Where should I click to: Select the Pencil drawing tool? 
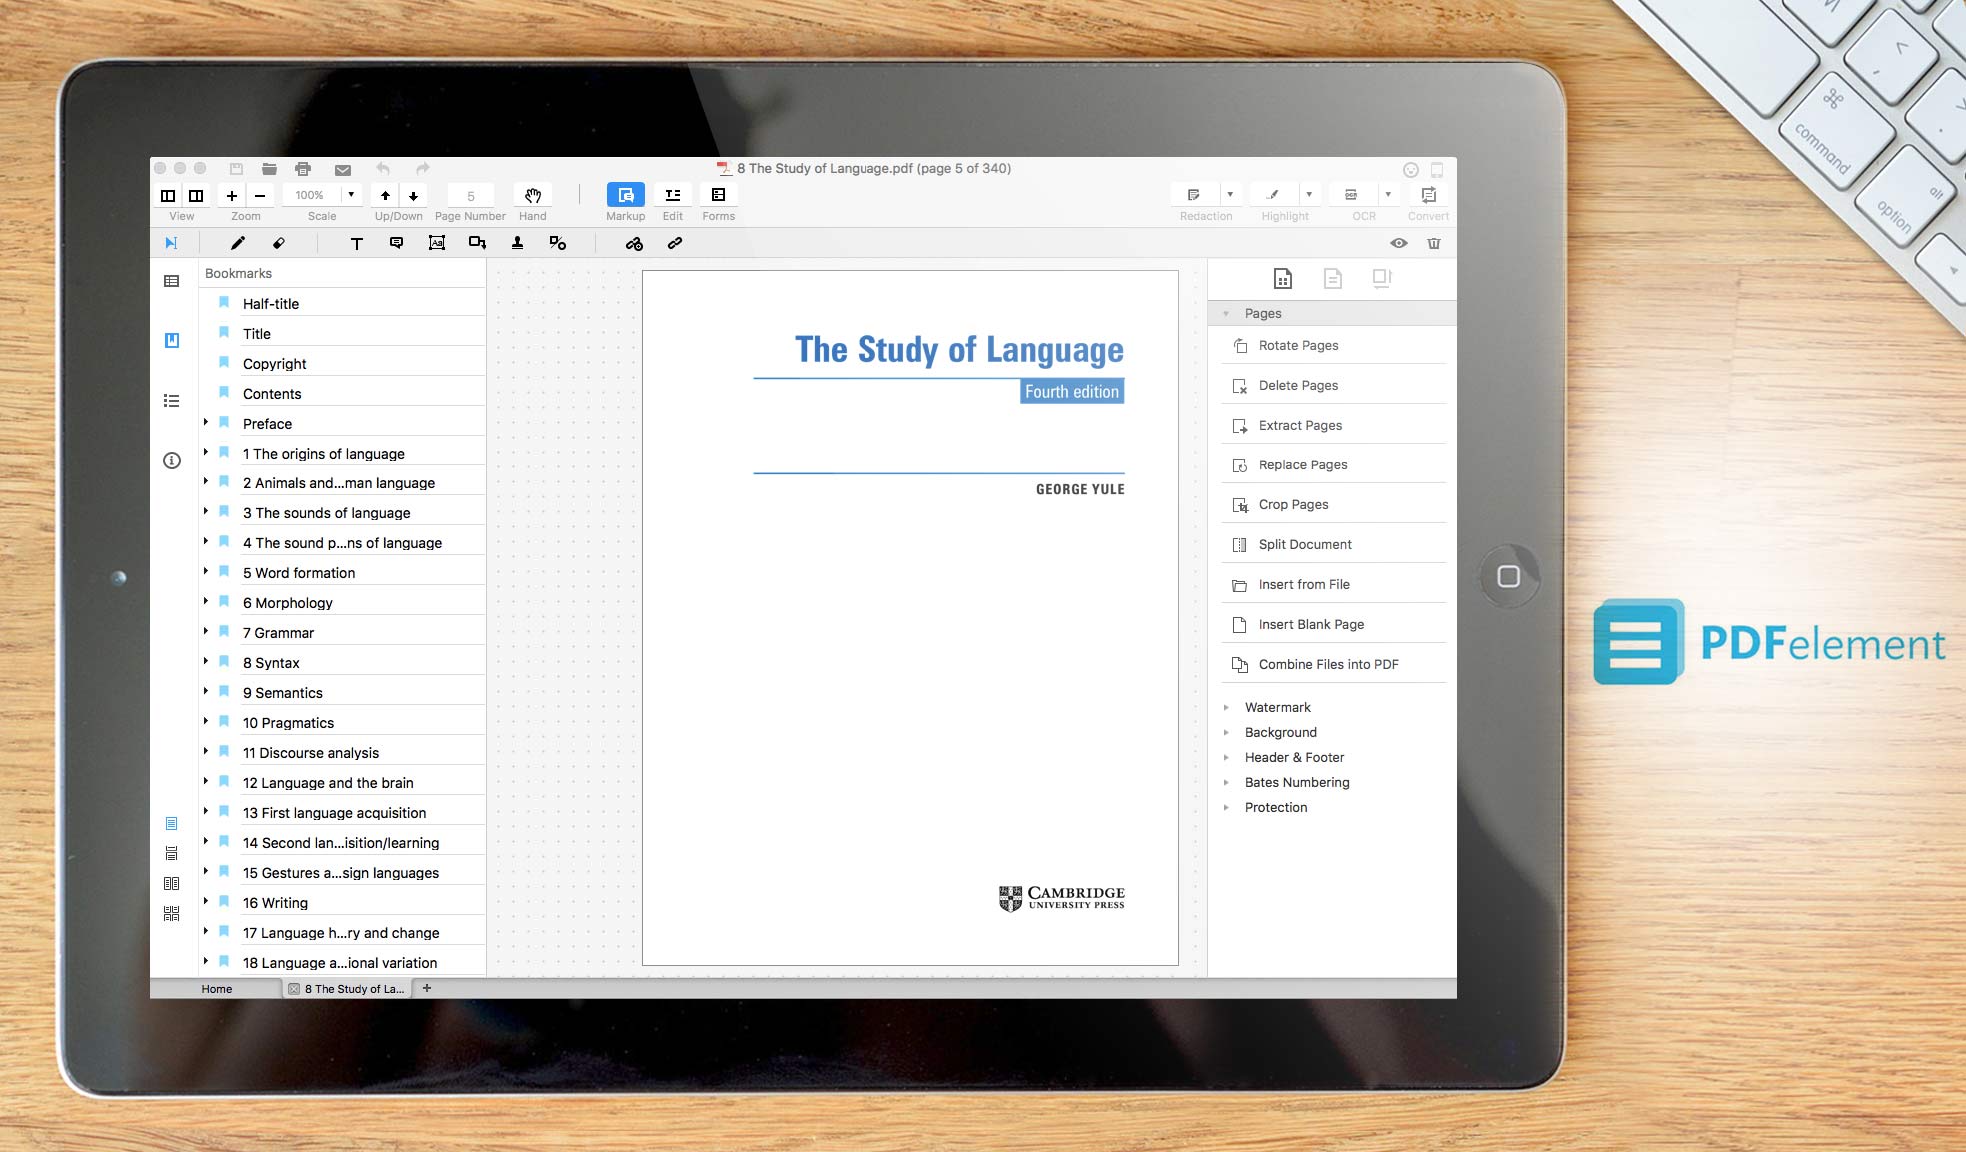pos(237,243)
